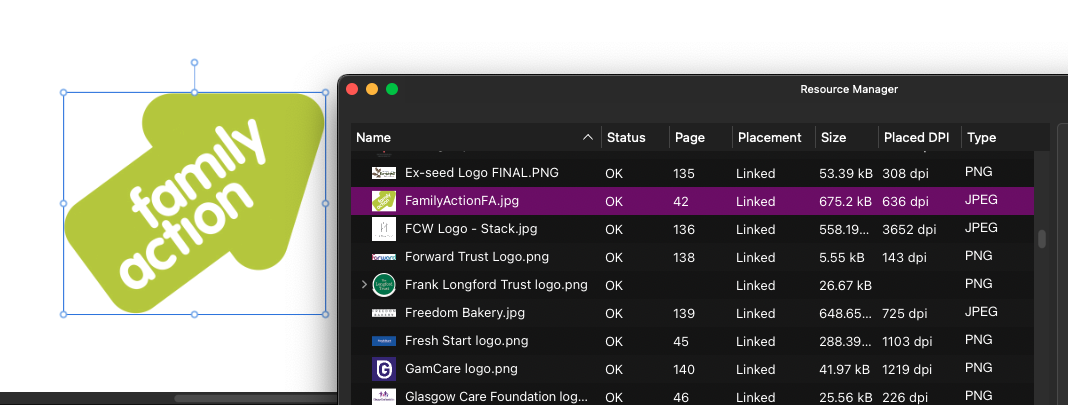This screenshot has width=1068, height=405.
Task: Click the Glasgow Care Foundation thumbnail
Action: (x=384, y=396)
